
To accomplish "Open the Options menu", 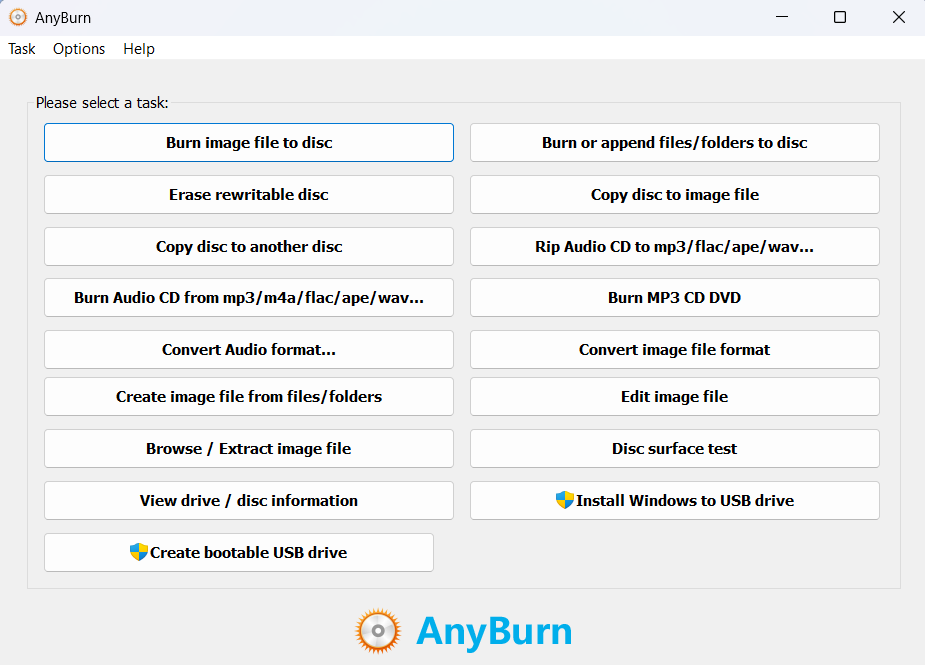I will 78,48.
